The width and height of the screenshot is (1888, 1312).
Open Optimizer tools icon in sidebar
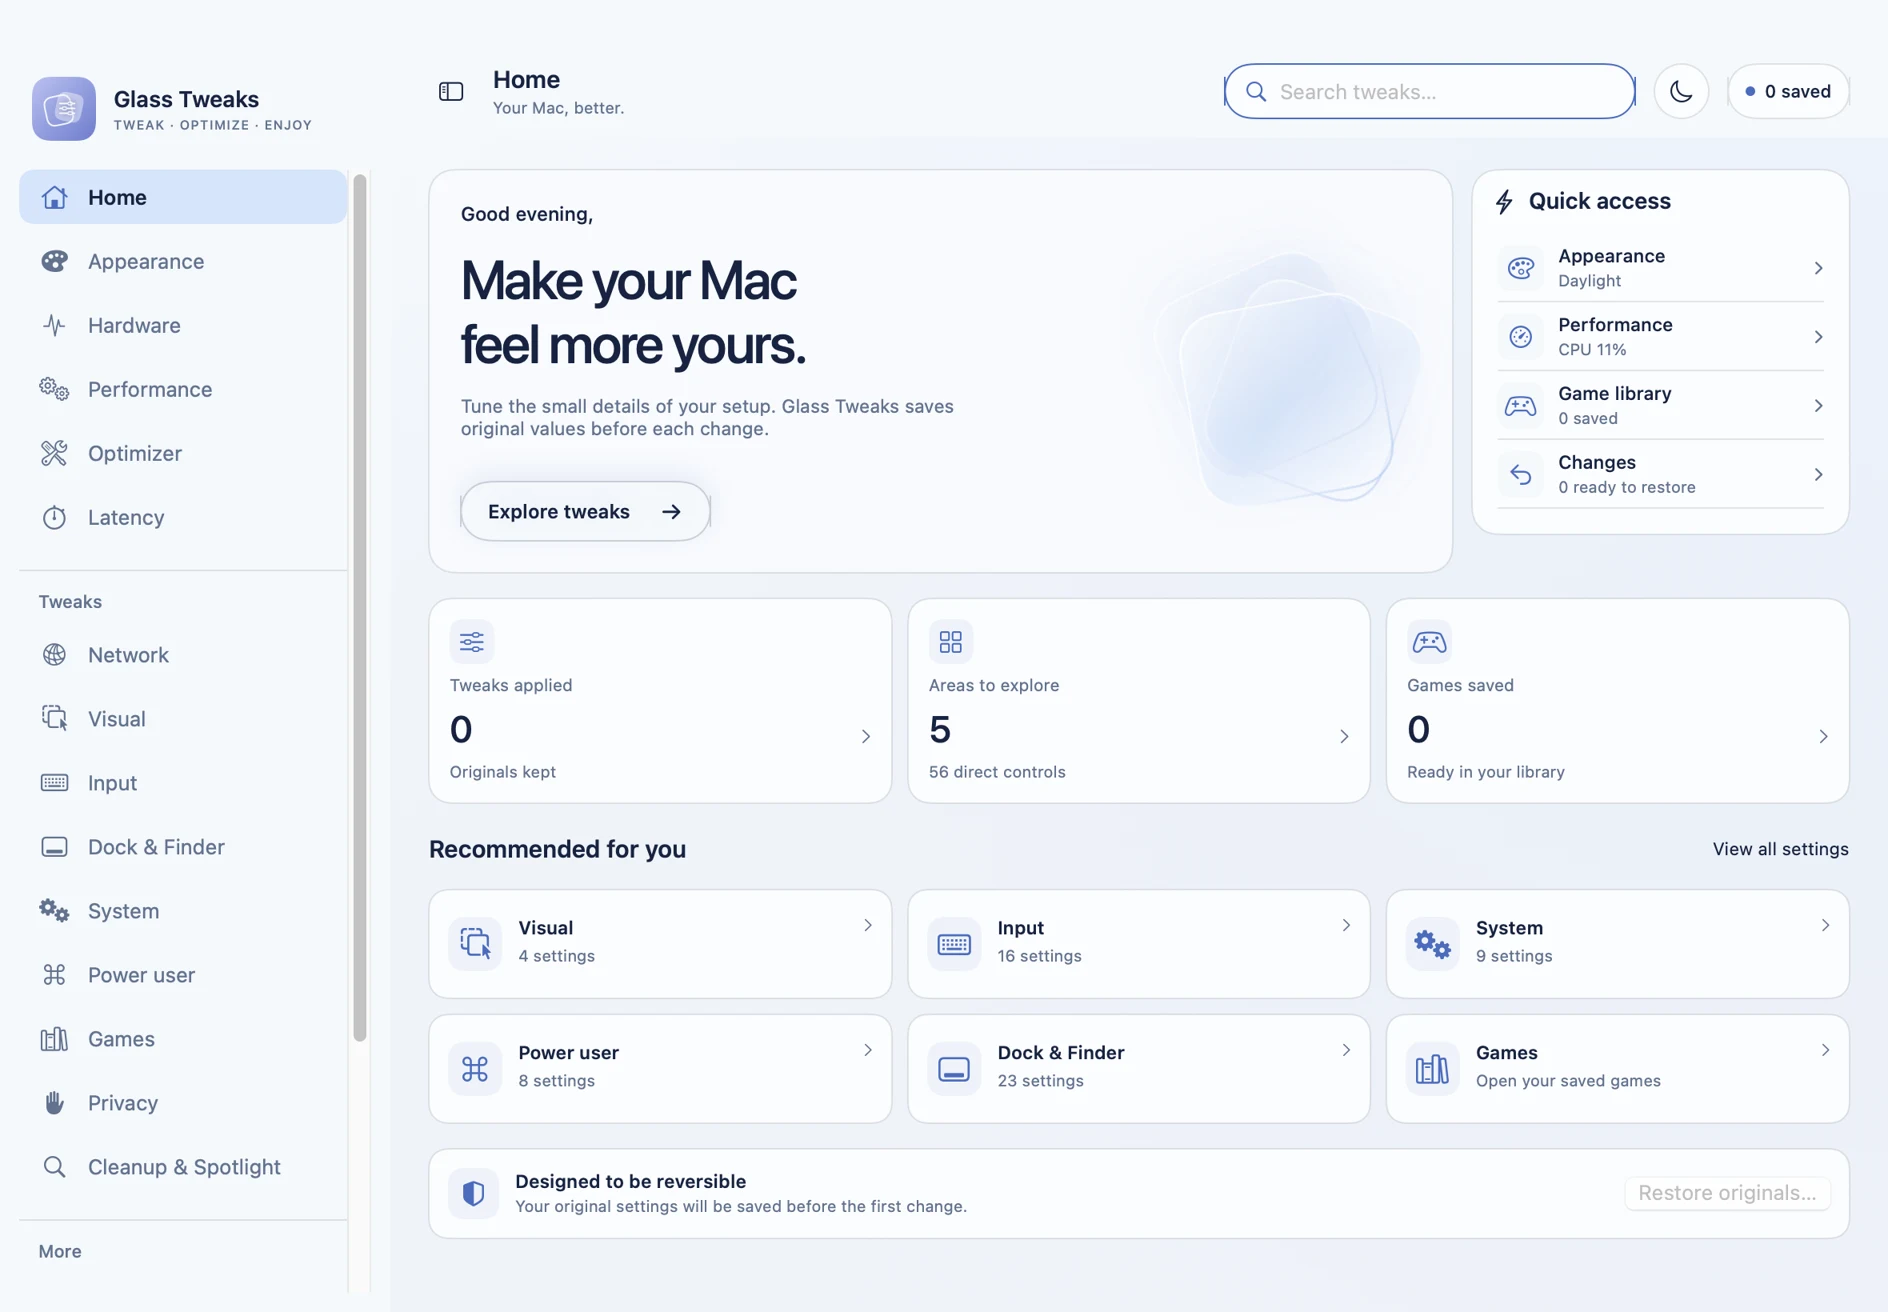pyautogui.click(x=54, y=453)
